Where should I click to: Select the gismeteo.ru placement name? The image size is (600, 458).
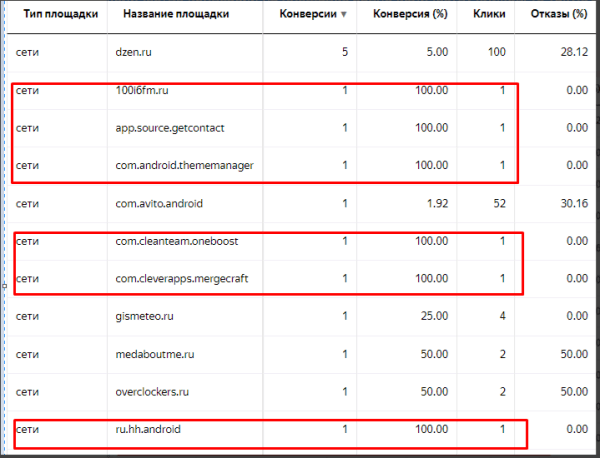(144, 316)
